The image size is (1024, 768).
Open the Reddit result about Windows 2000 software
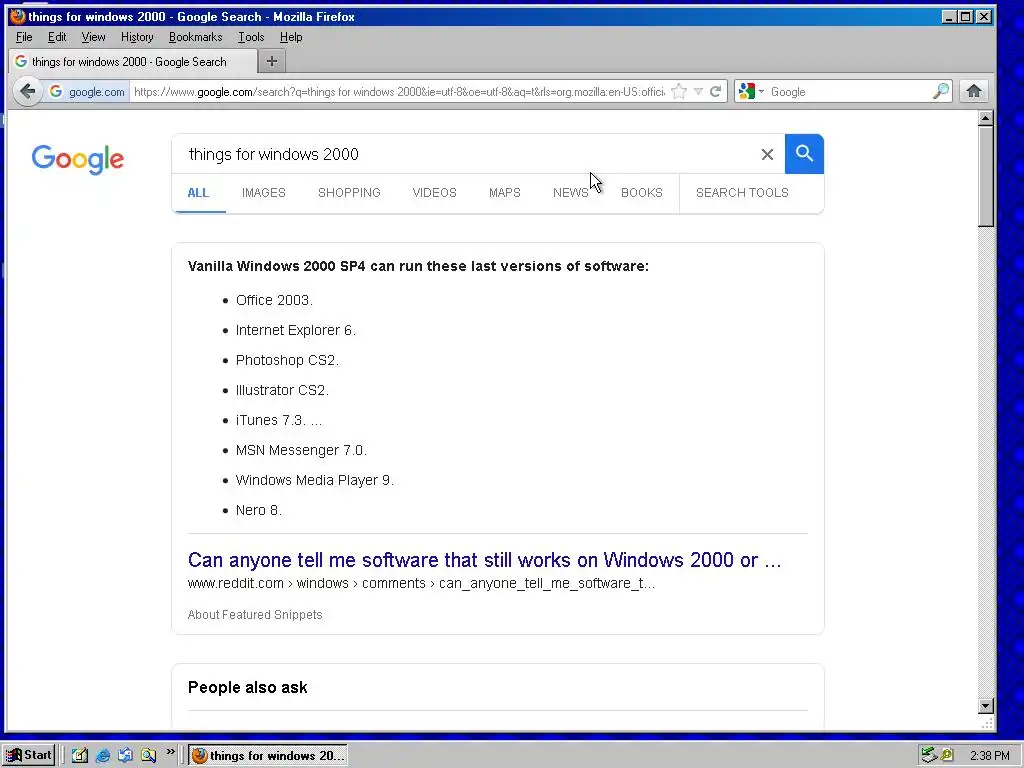click(485, 560)
